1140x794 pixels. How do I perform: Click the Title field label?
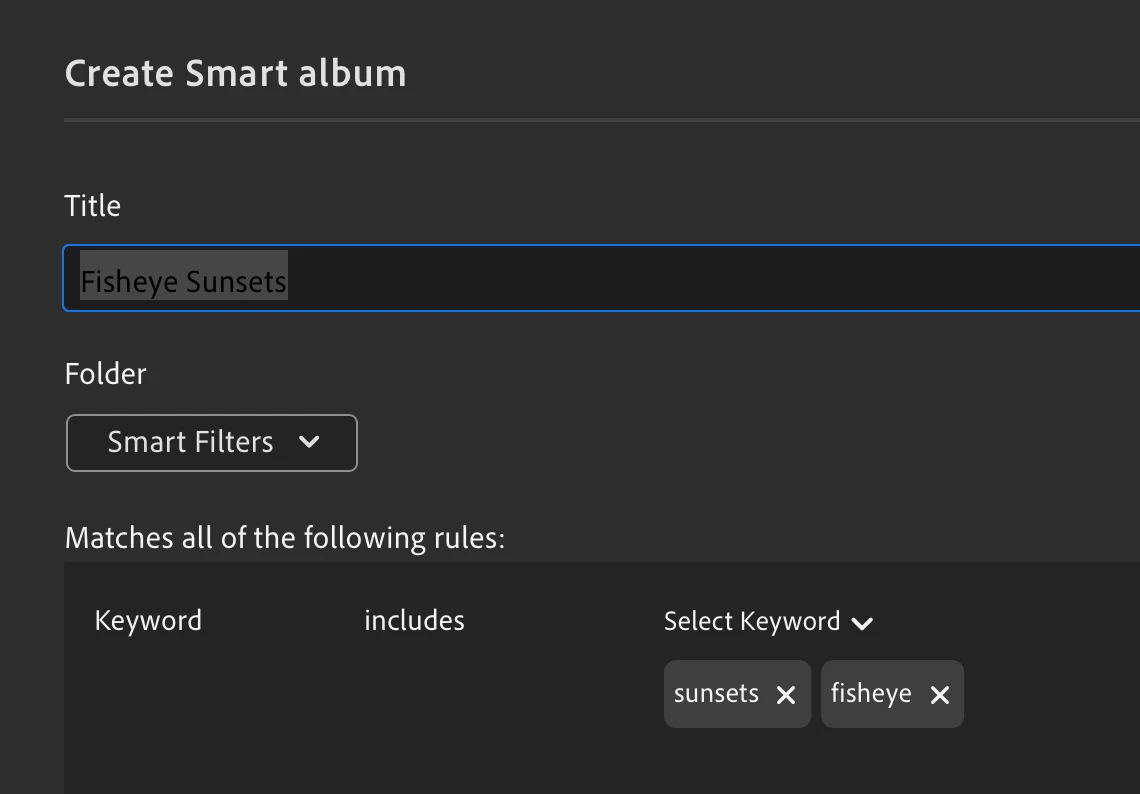[x=92, y=206]
